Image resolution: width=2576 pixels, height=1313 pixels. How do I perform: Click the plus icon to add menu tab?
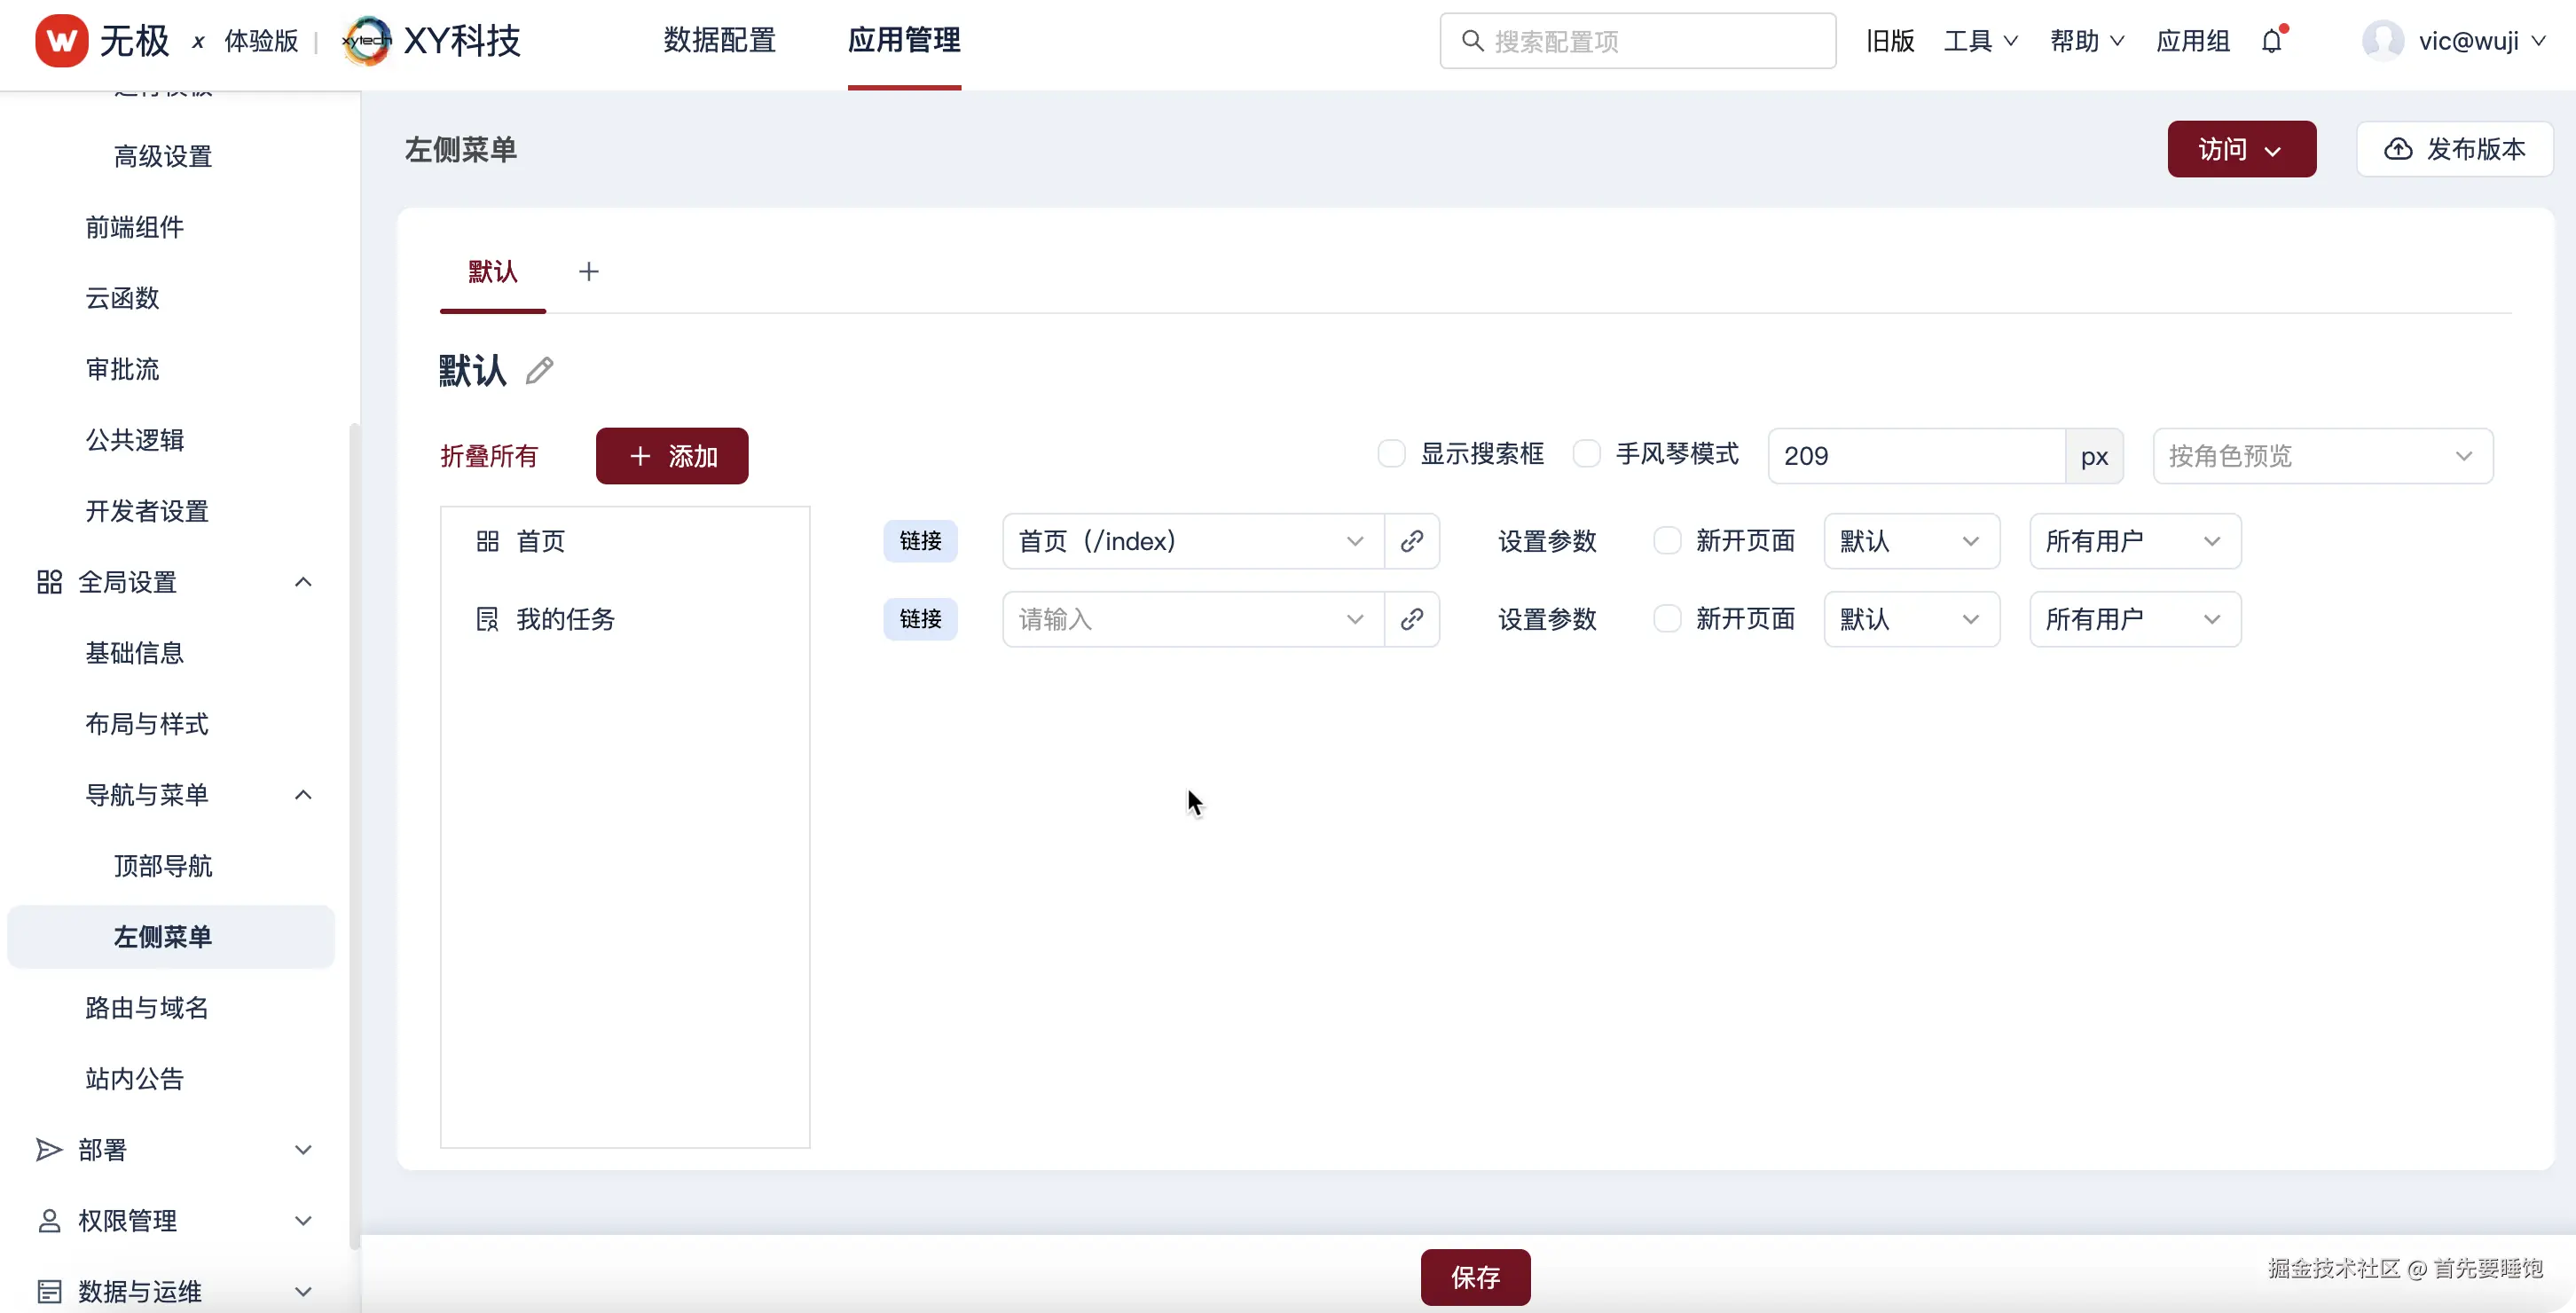(x=588, y=272)
